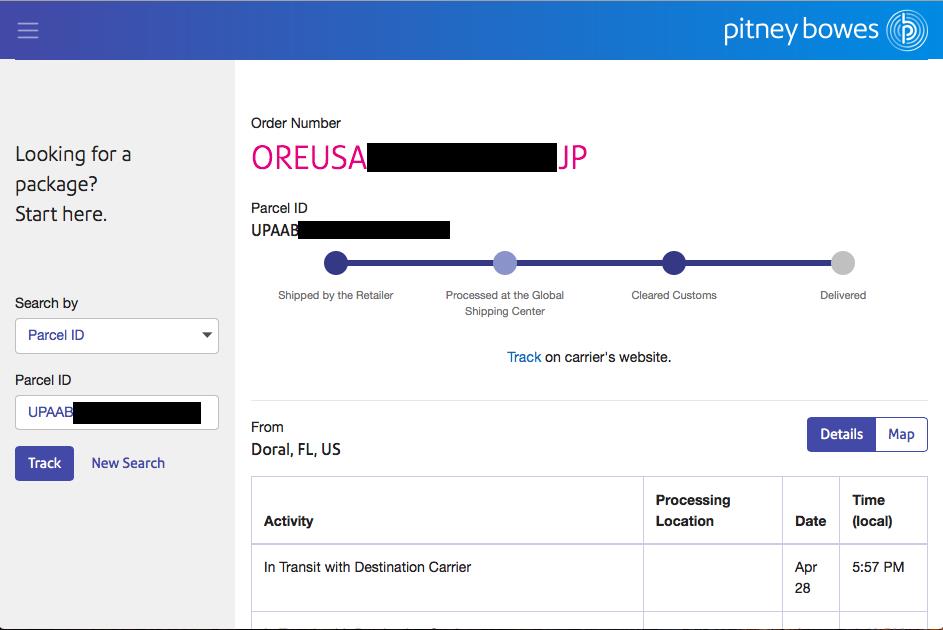Click the dropdown arrow next to Parcel ID
The width and height of the screenshot is (943, 630).
click(207, 335)
